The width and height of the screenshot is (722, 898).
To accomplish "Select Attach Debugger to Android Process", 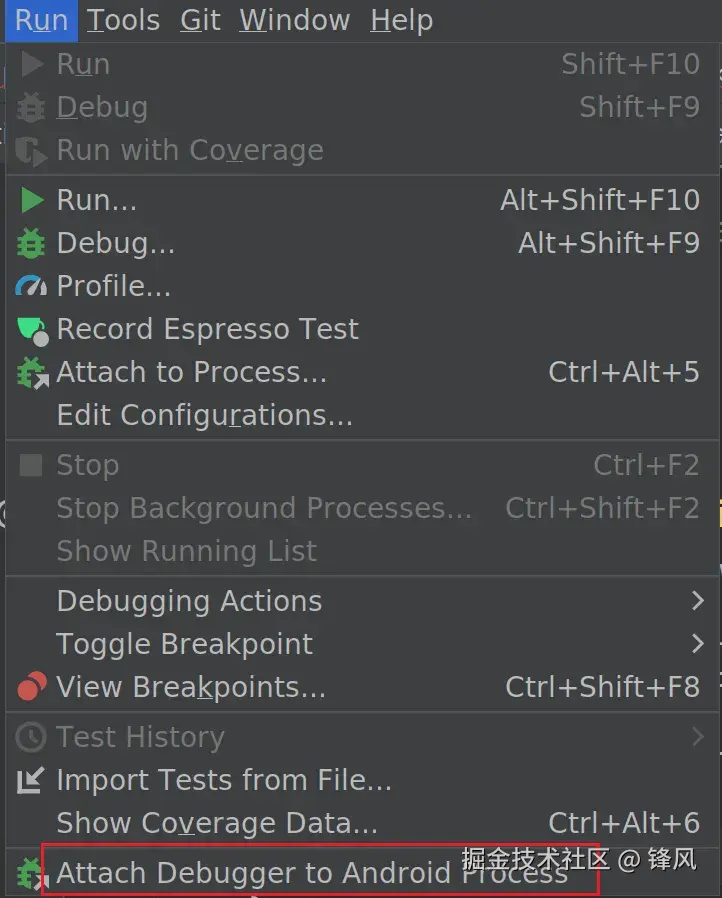I will tap(311, 873).
